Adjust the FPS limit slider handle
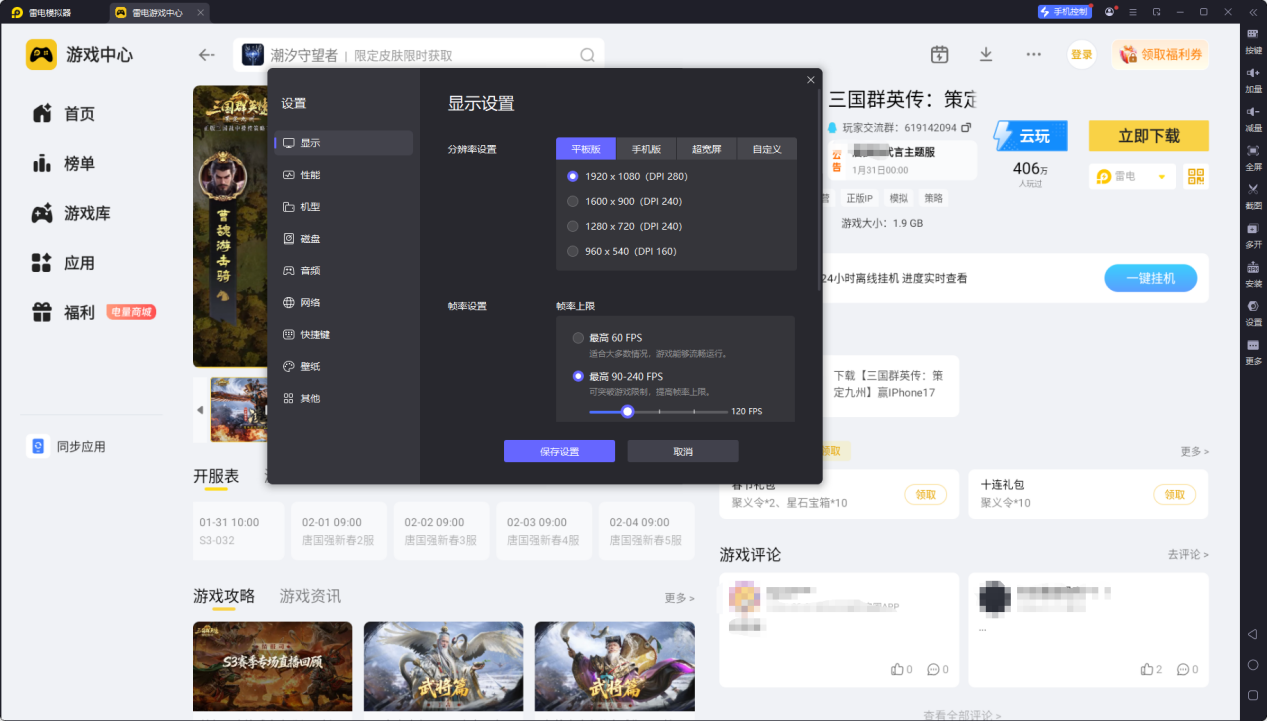Screen dimensions: 1267x721 click(x=627, y=411)
